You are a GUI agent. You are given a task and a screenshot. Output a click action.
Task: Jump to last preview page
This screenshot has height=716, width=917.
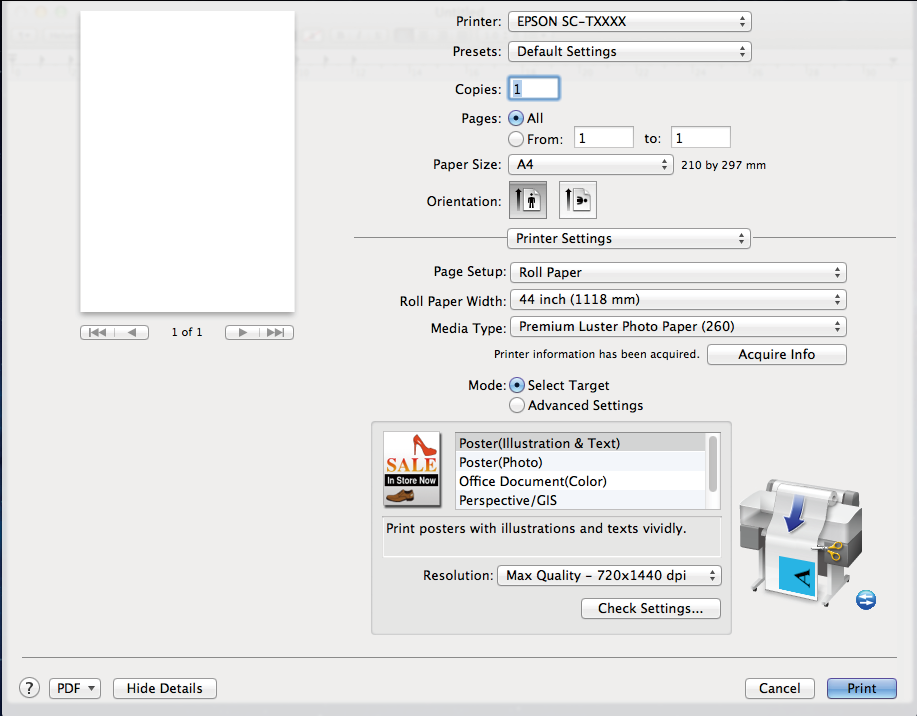(276, 332)
